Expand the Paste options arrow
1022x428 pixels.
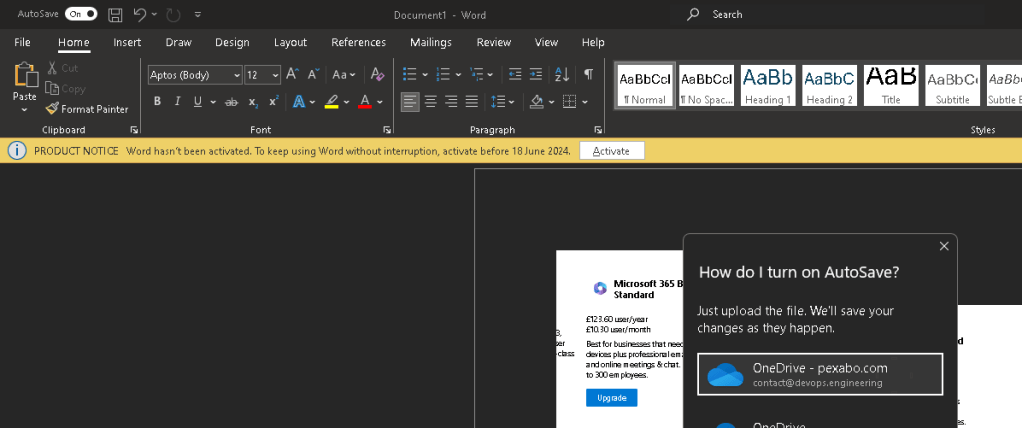(25, 109)
